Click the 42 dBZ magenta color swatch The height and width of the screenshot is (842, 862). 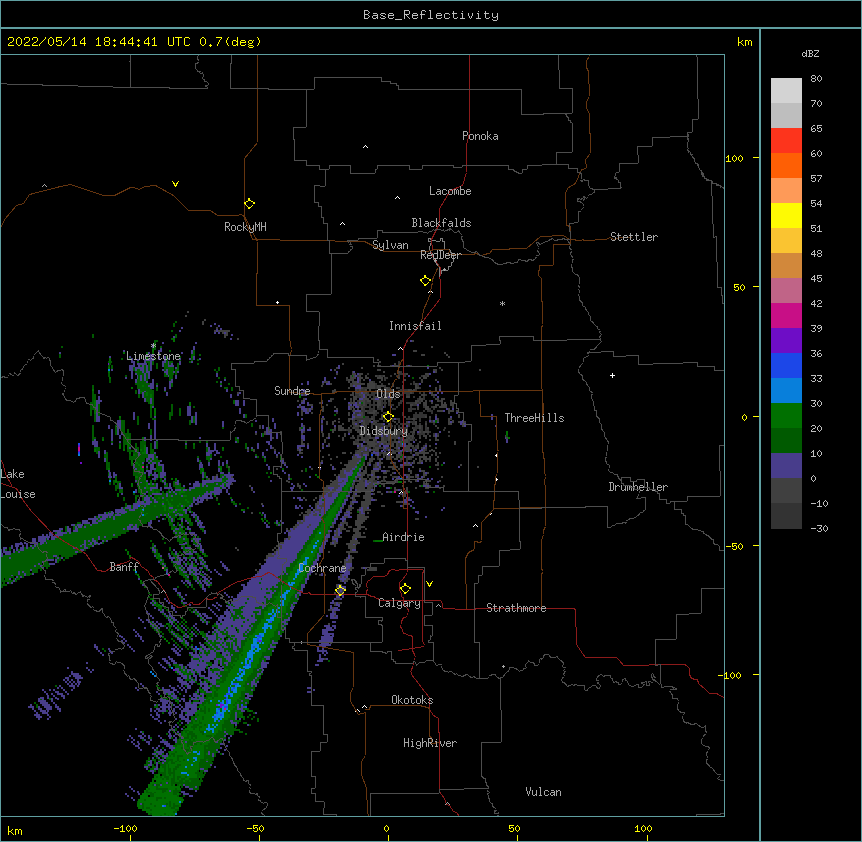click(786, 315)
